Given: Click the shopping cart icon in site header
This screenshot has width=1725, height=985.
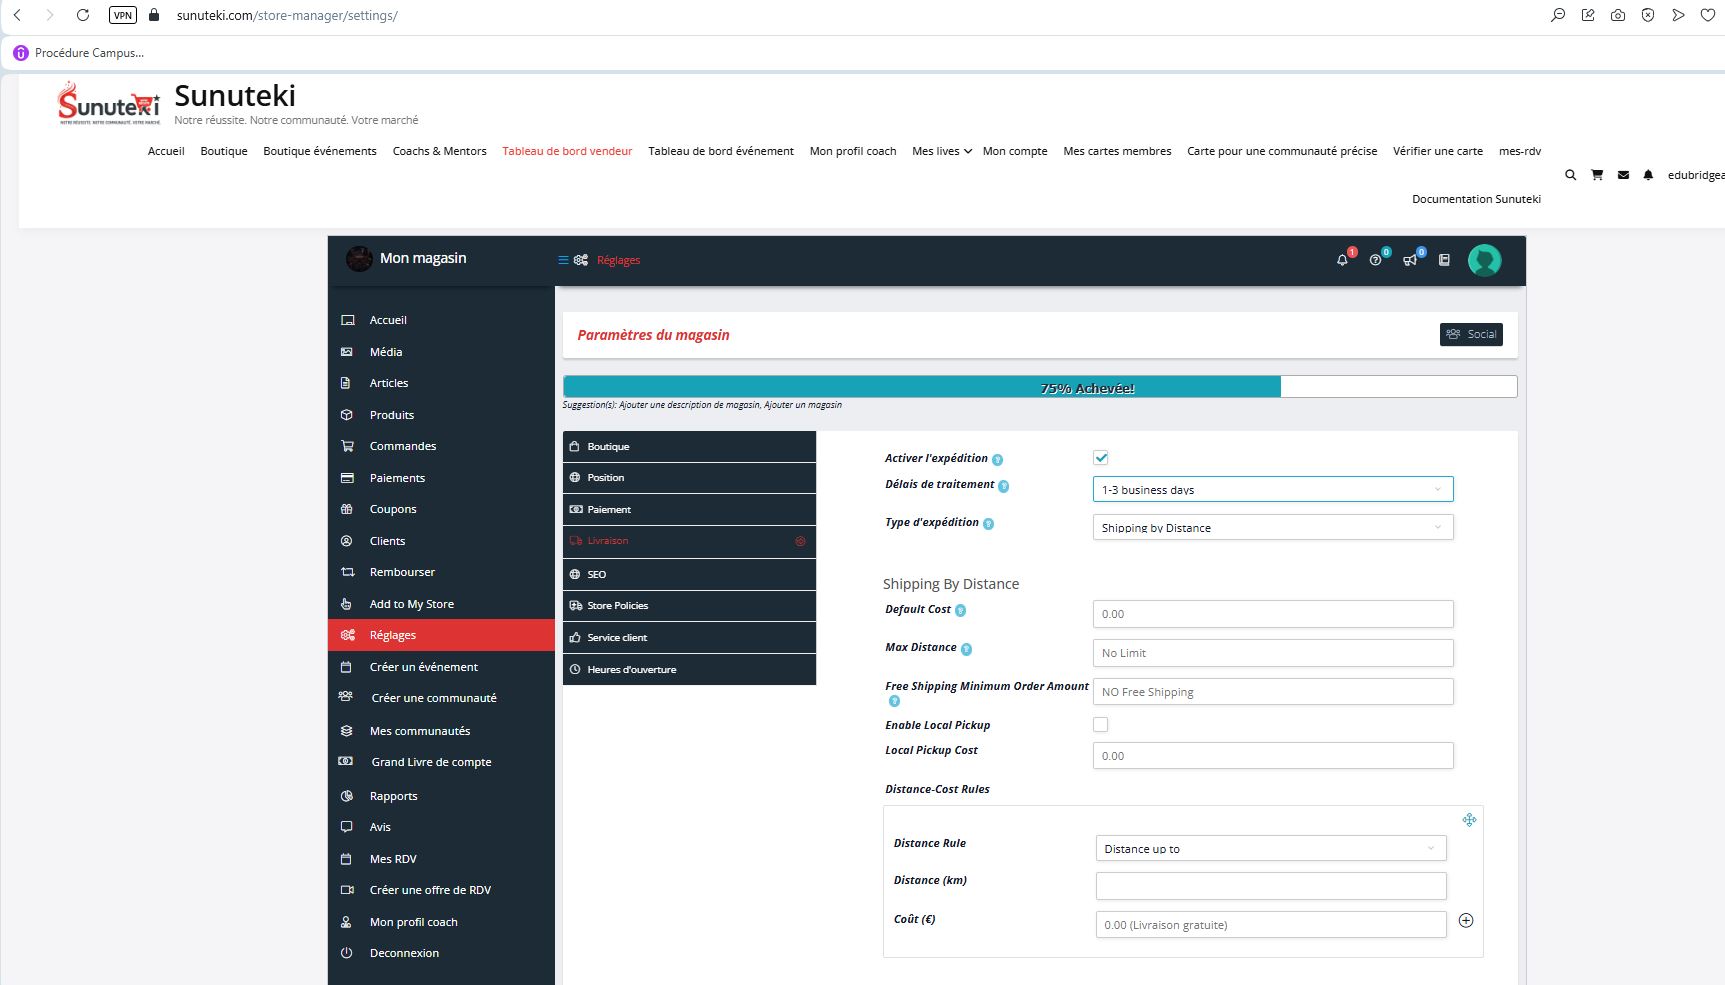Looking at the screenshot, I should 1597,175.
